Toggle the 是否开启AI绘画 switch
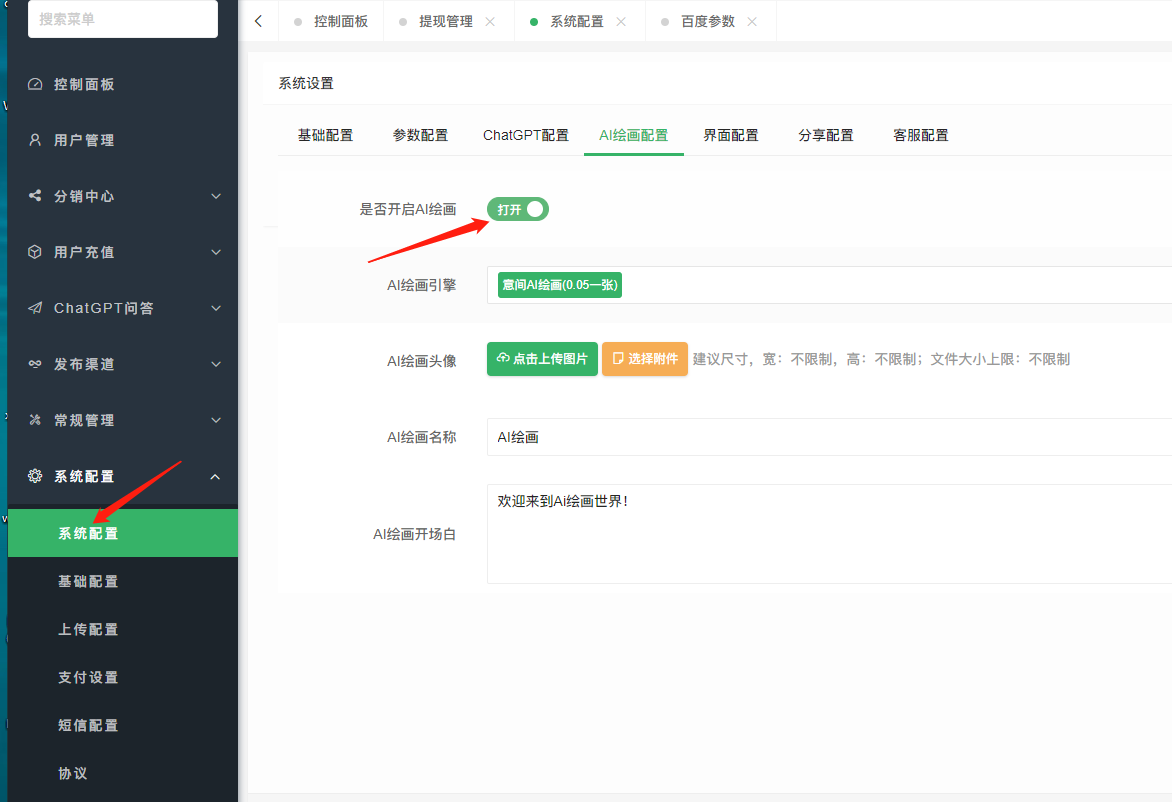This screenshot has height=802, width=1172. click(x=518, y=209)
